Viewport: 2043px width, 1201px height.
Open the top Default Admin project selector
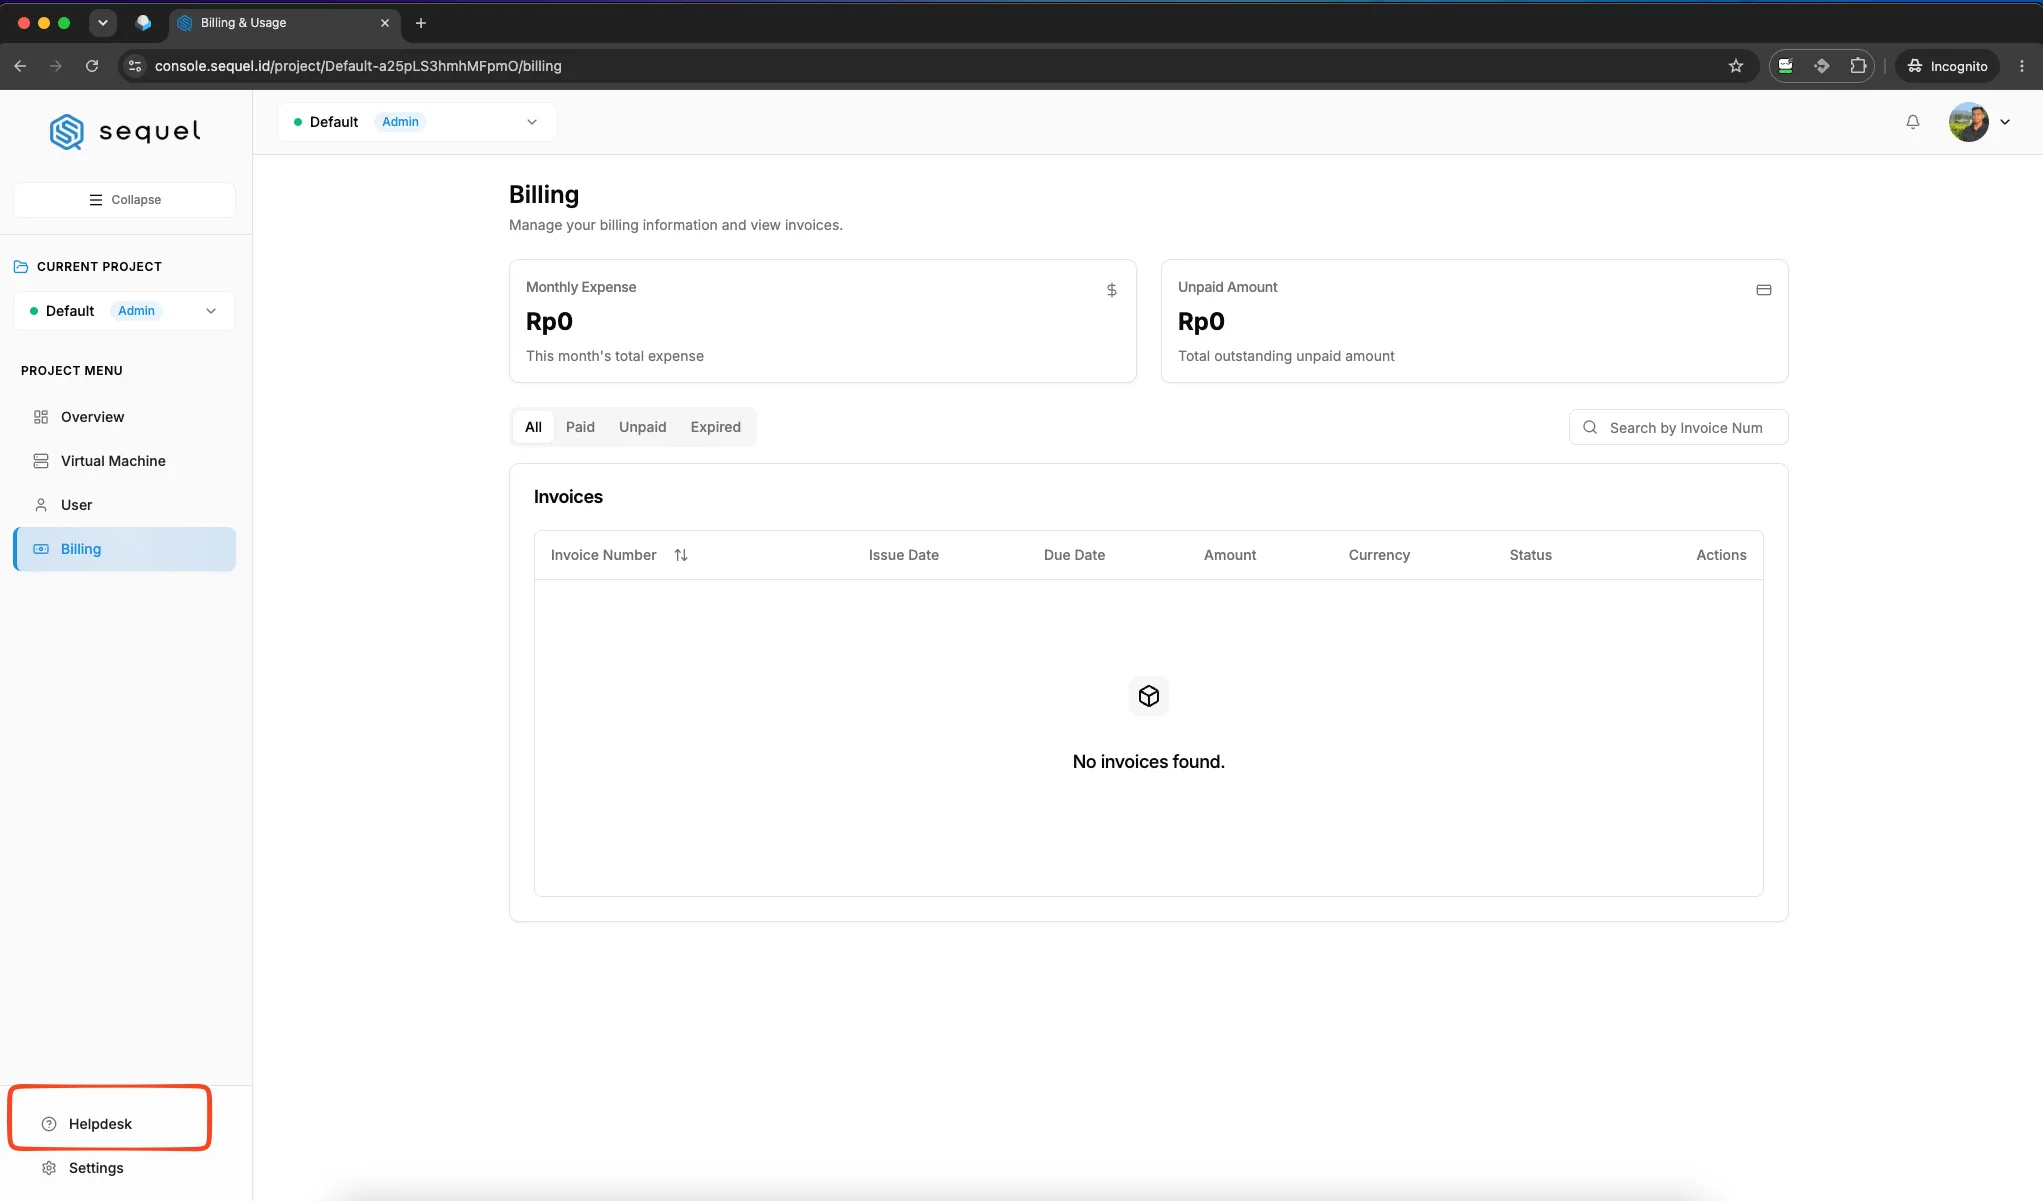pyautogui.click(x=417, y=122)
